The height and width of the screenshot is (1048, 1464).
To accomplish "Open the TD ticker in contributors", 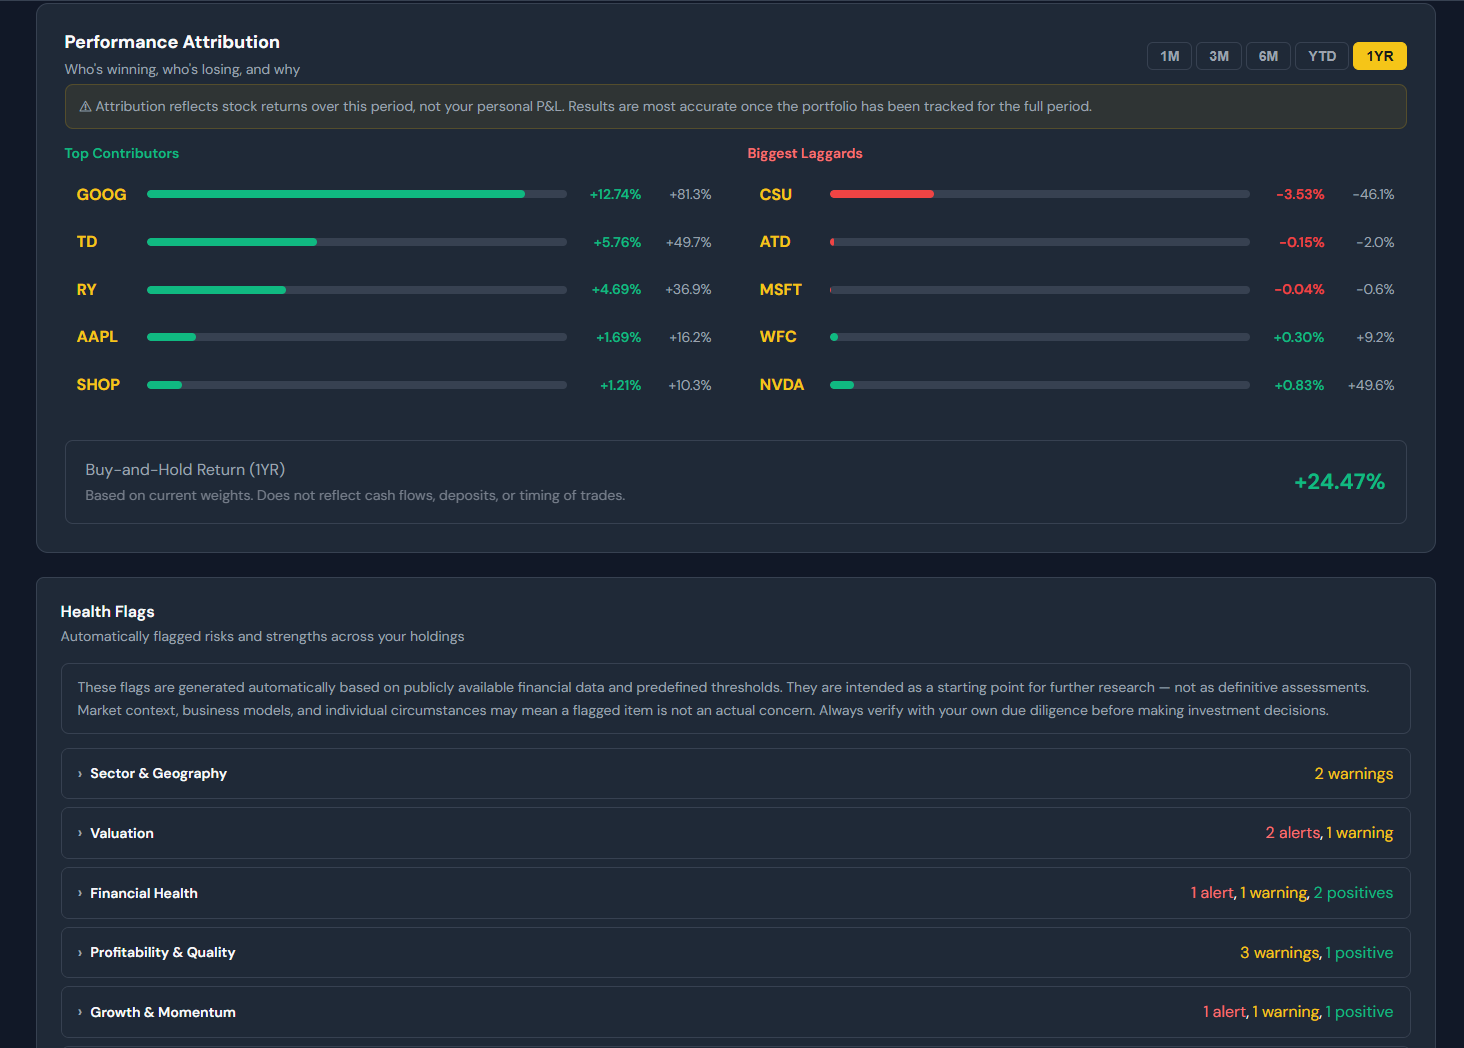I will [x=87, y=242].
